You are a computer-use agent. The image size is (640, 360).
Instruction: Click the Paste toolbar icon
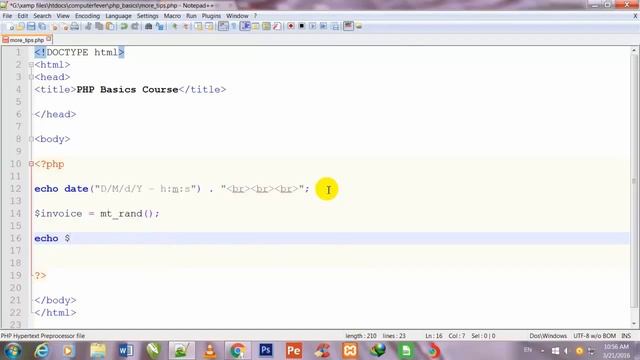coord(110,27)
